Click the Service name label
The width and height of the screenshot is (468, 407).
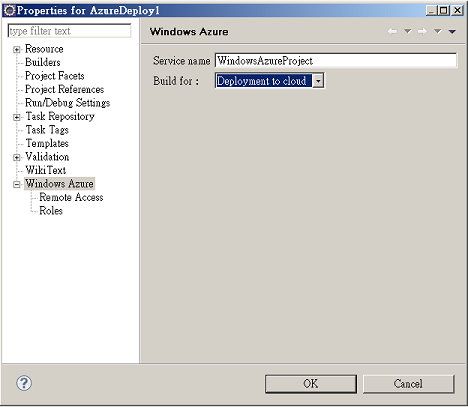(x=182, y=61)
